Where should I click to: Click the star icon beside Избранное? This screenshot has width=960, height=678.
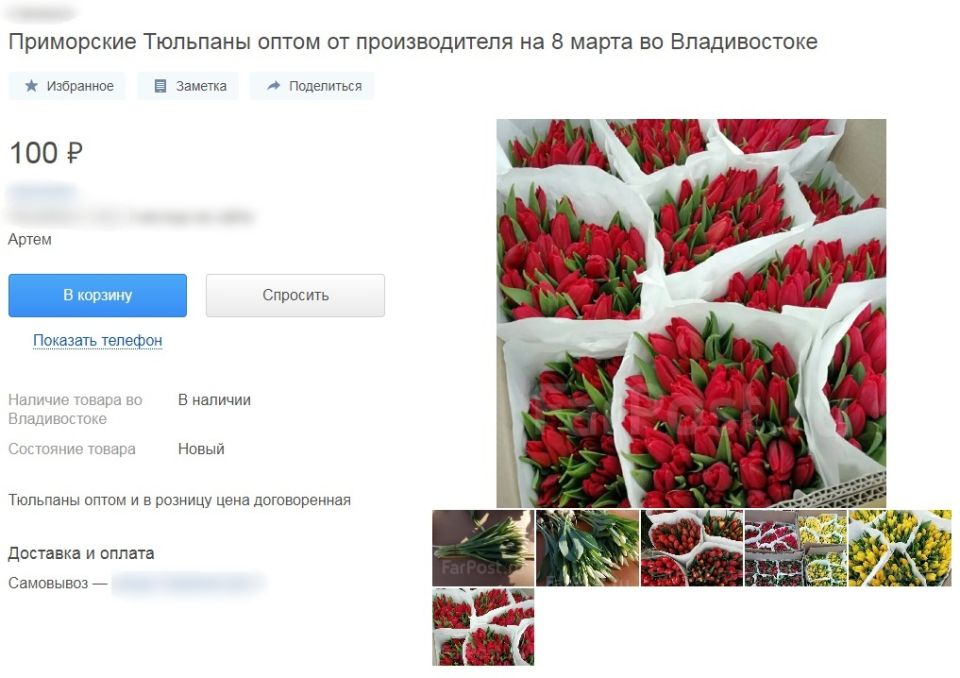(31, 86)
